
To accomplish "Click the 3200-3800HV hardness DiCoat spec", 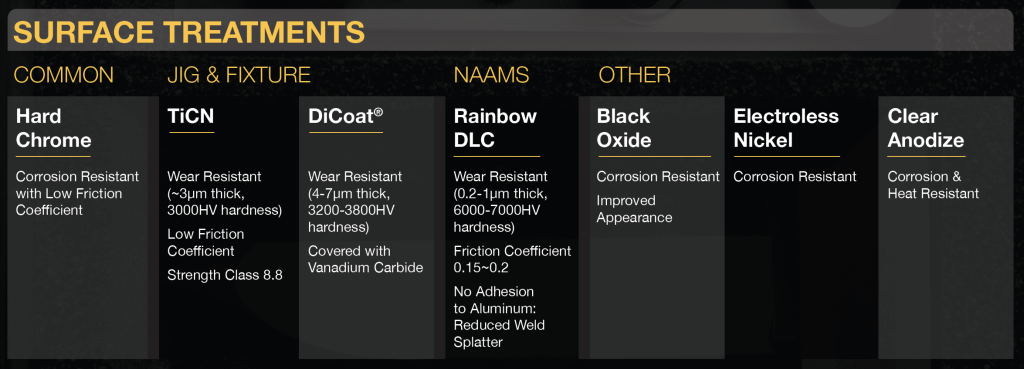I will point(351,219).
